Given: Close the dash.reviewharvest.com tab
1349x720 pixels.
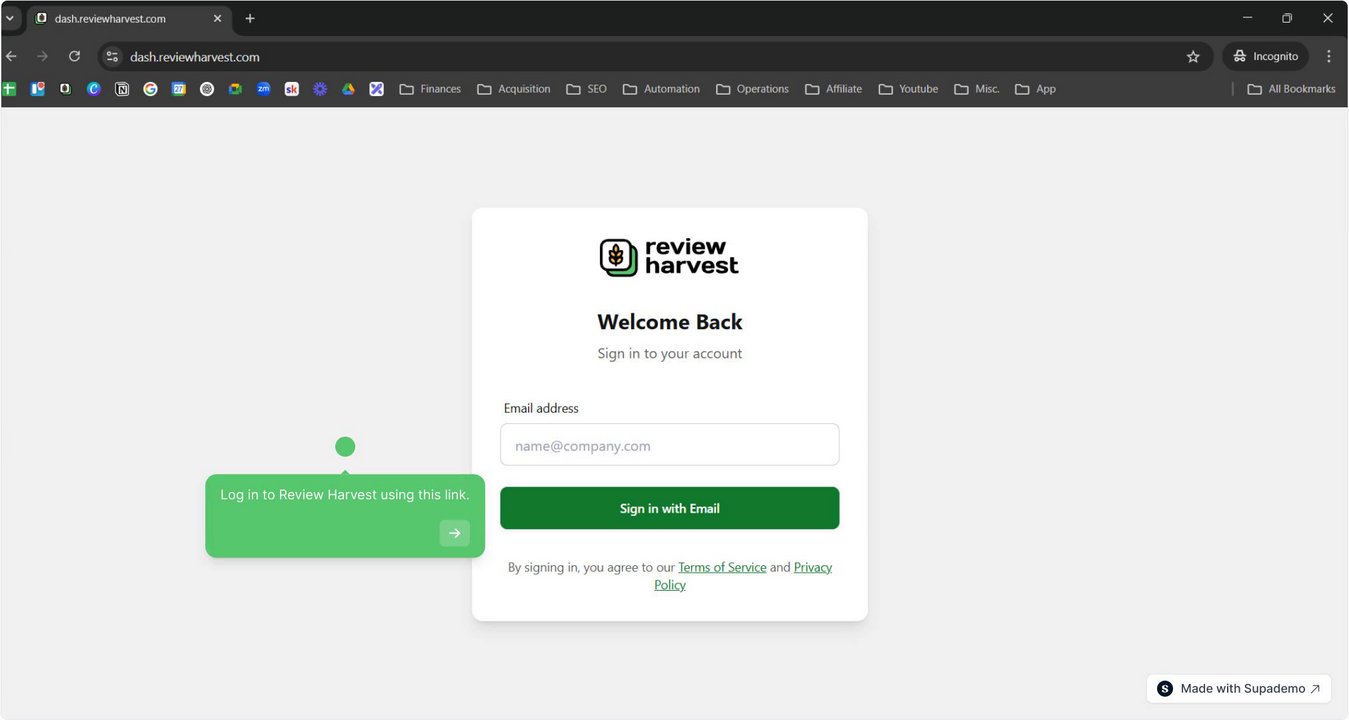Looking at the screenshot, I should coord(217,18).
